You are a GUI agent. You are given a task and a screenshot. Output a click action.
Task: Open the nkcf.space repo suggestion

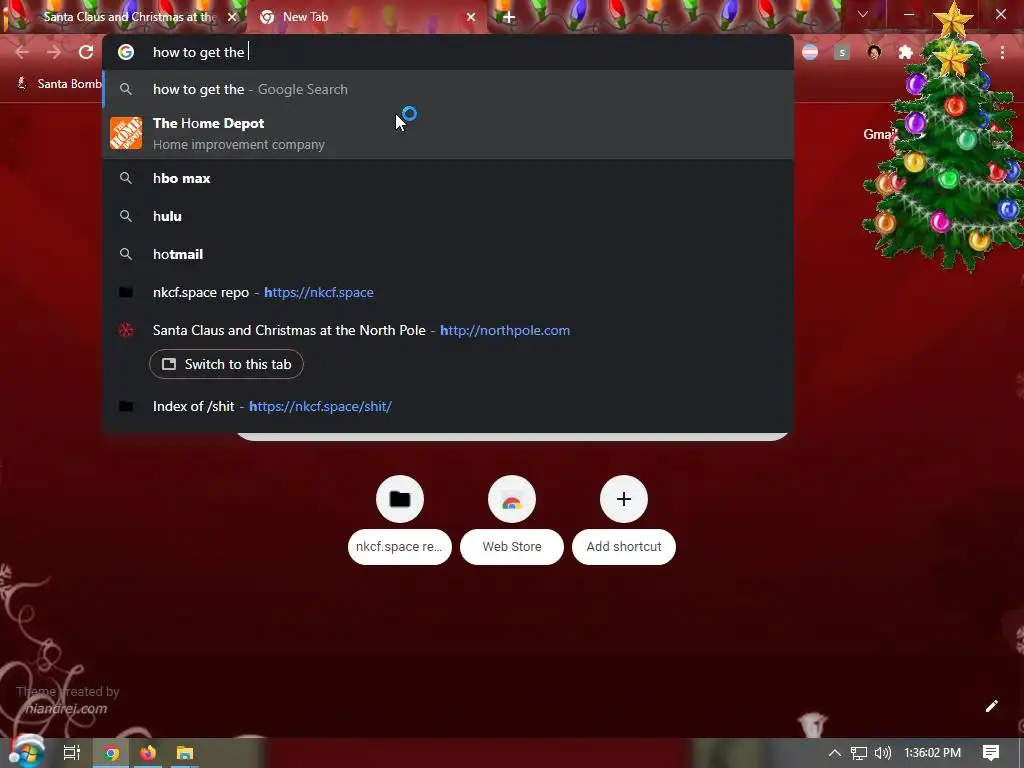448,292
